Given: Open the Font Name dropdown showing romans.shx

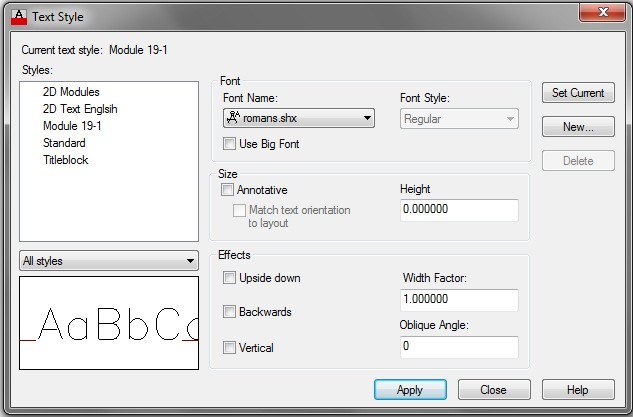Looking at the screenshot, I should tap(298, 119).
